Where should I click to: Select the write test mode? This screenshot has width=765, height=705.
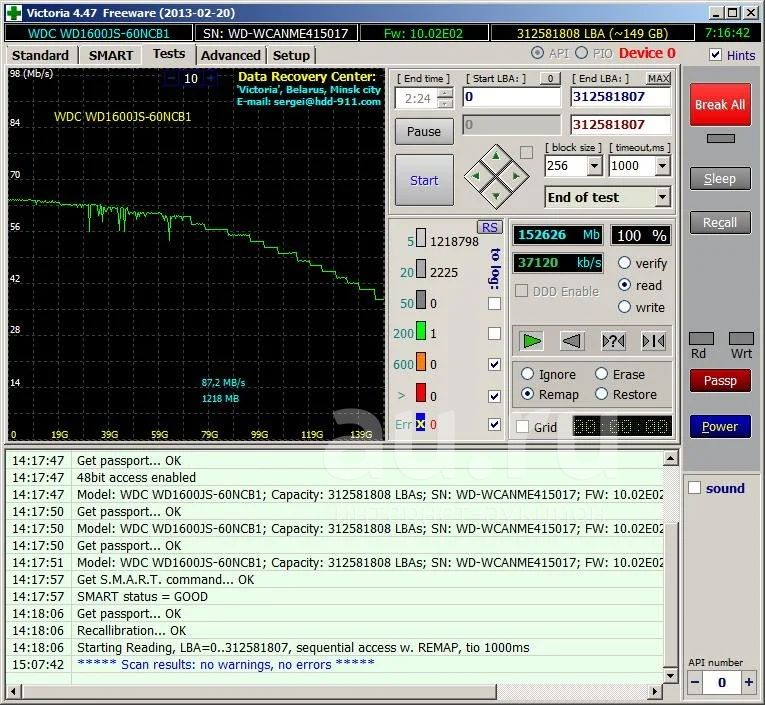click(624, 307)
